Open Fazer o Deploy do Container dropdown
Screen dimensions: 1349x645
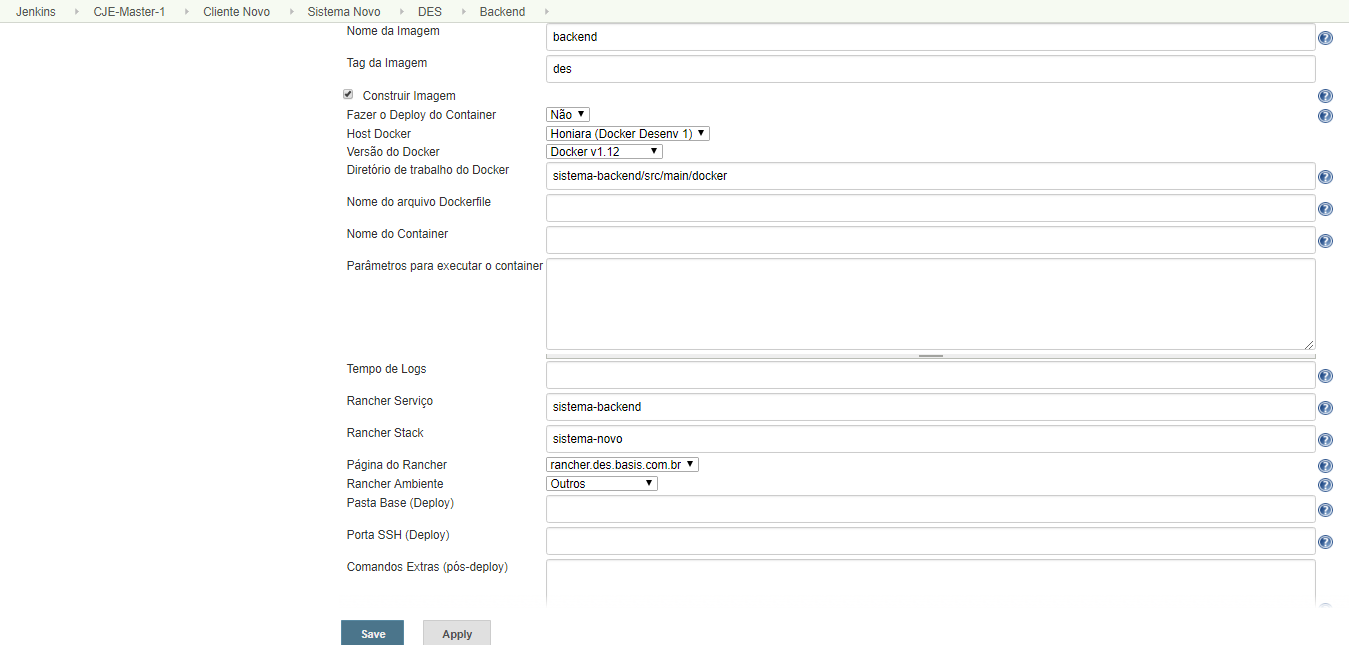(x=567, y=115)
